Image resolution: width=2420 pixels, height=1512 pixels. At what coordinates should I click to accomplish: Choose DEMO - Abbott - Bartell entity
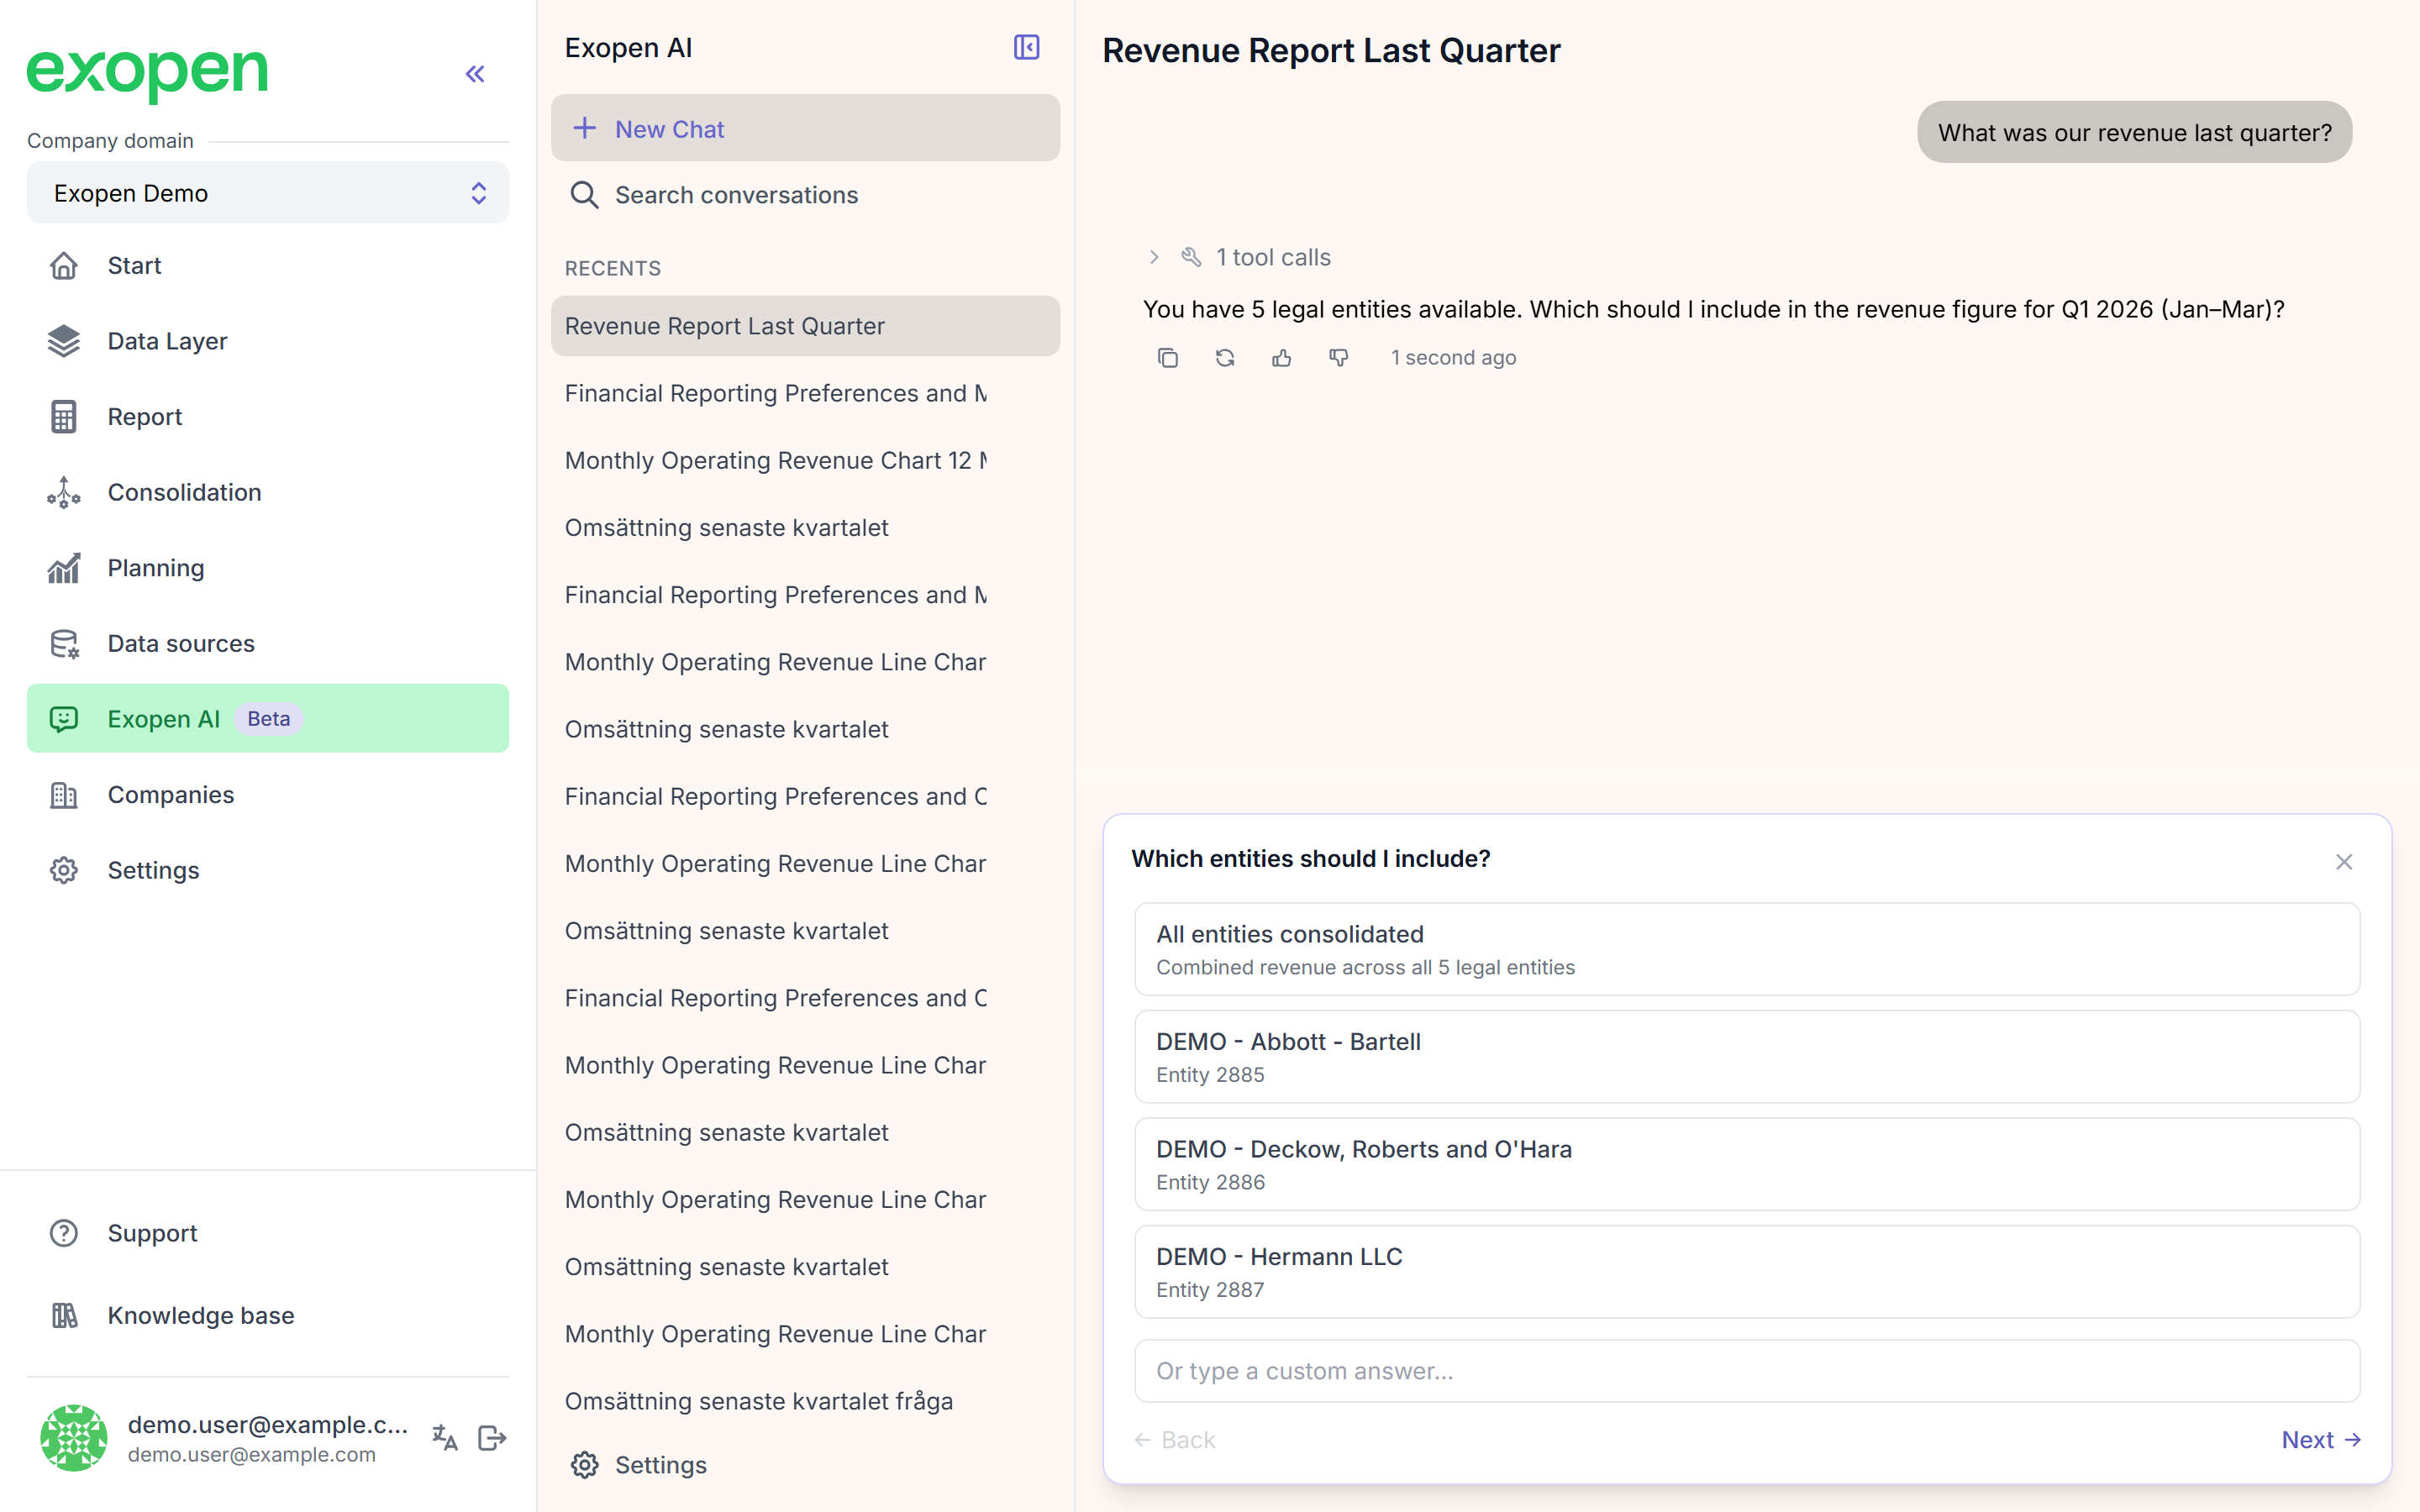(1747, 1057)
